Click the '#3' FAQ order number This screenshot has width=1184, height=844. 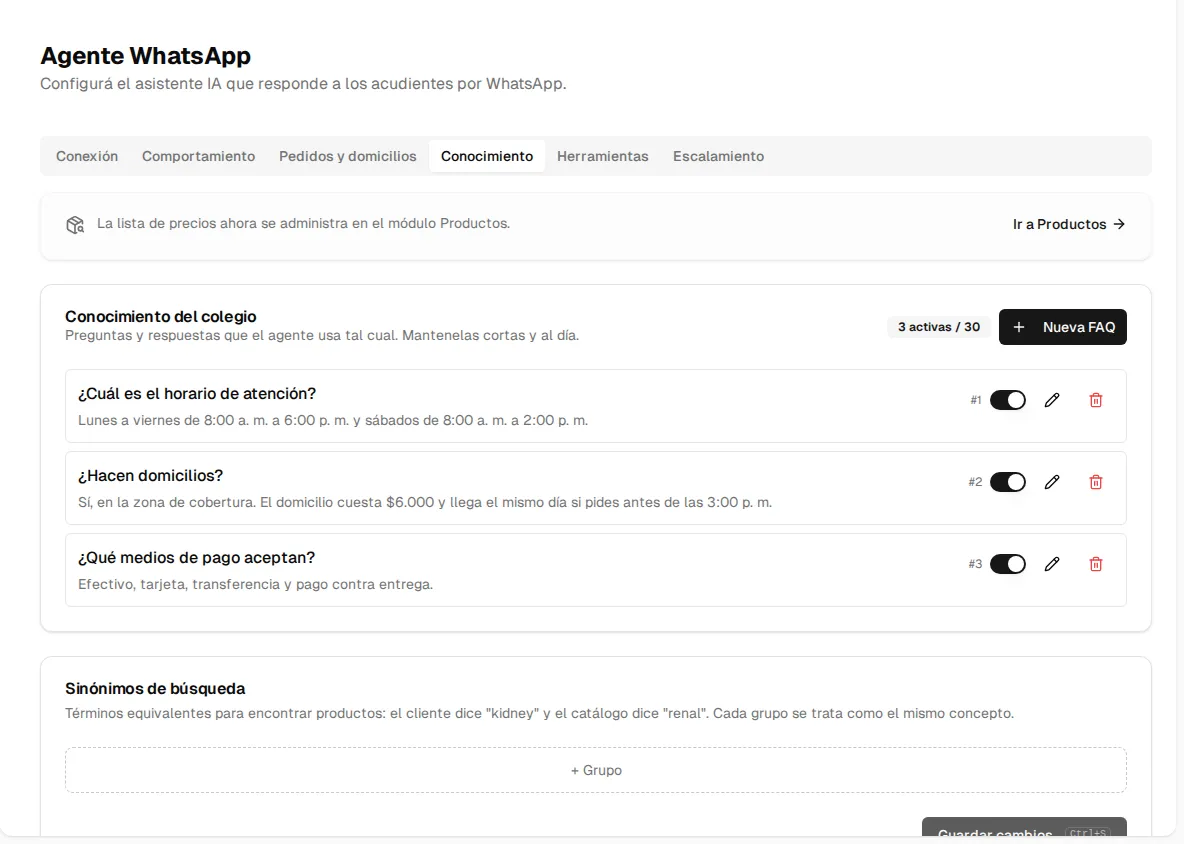976,564
